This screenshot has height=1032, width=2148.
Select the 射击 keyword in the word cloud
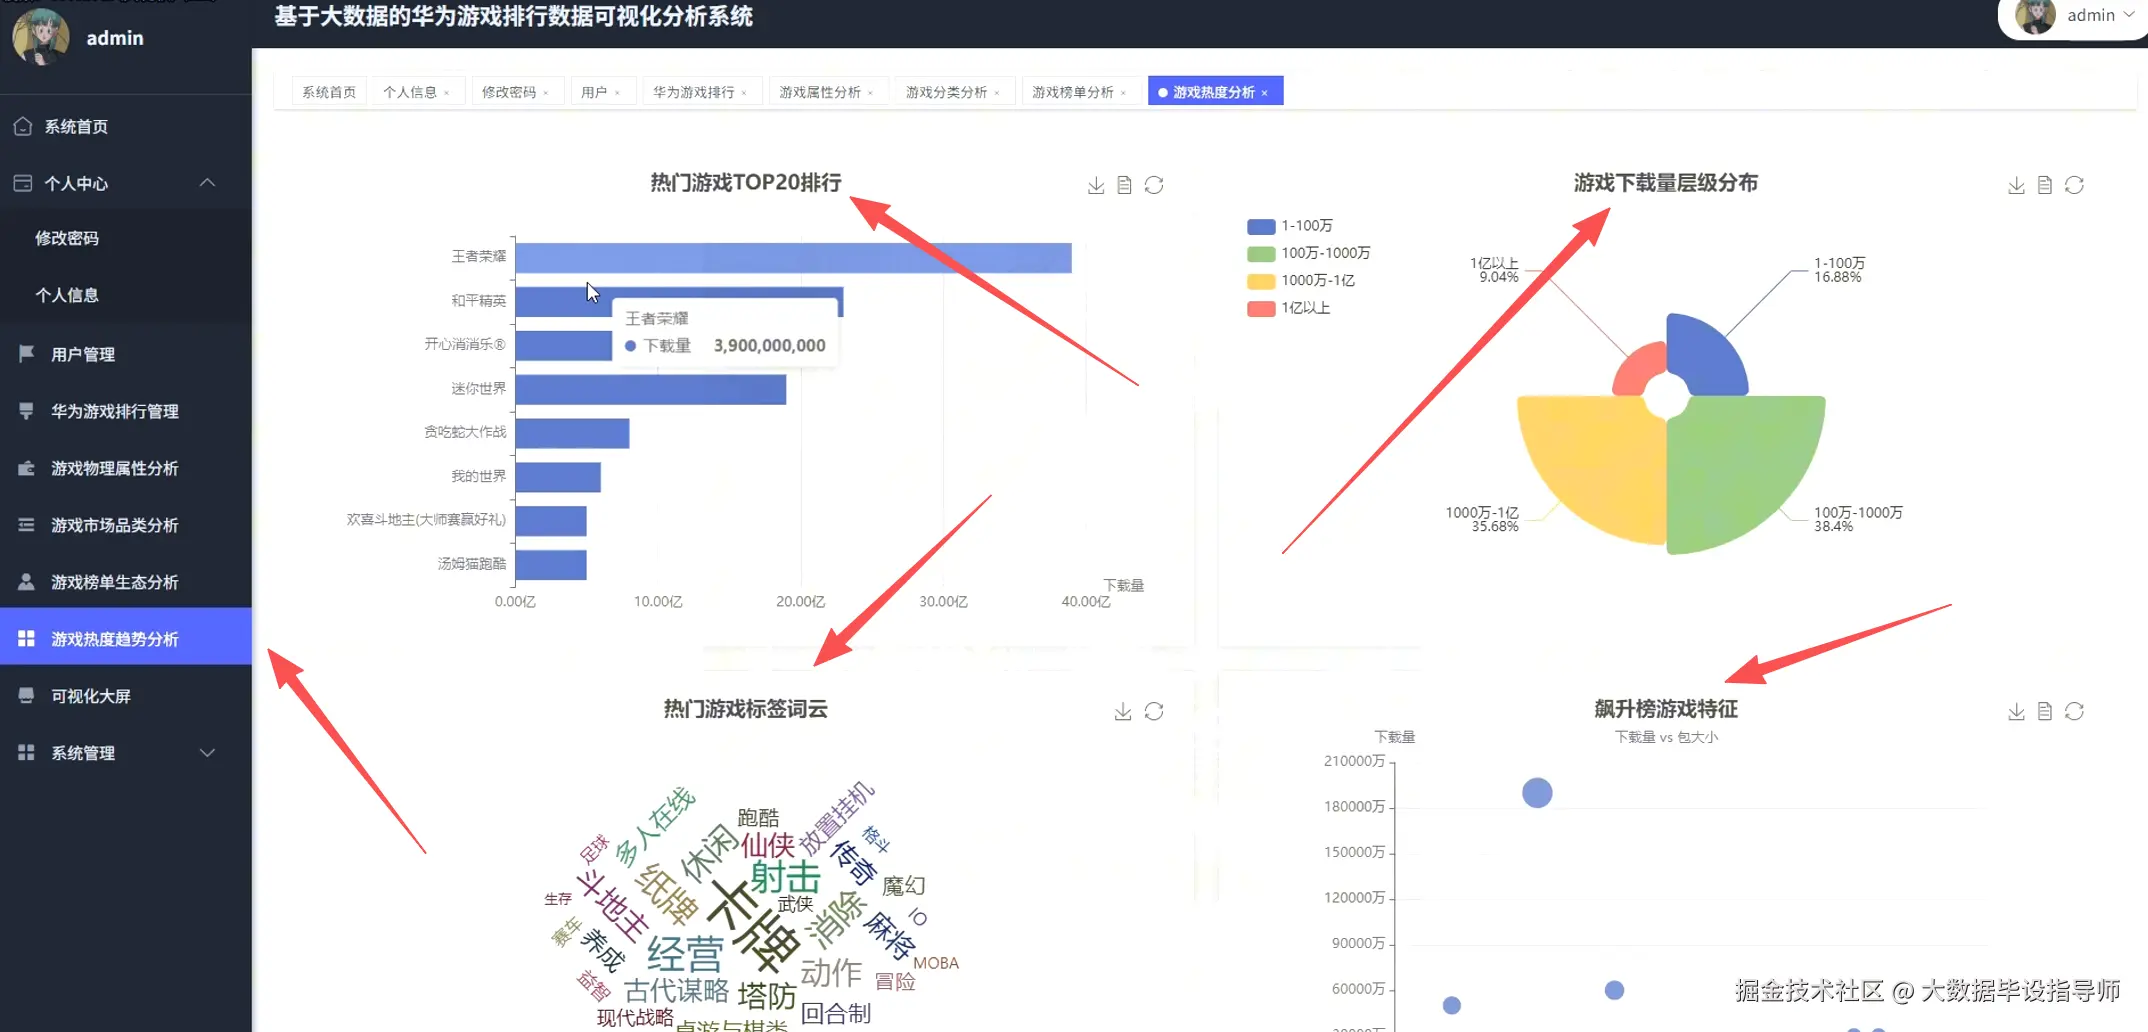click(784, 877)
